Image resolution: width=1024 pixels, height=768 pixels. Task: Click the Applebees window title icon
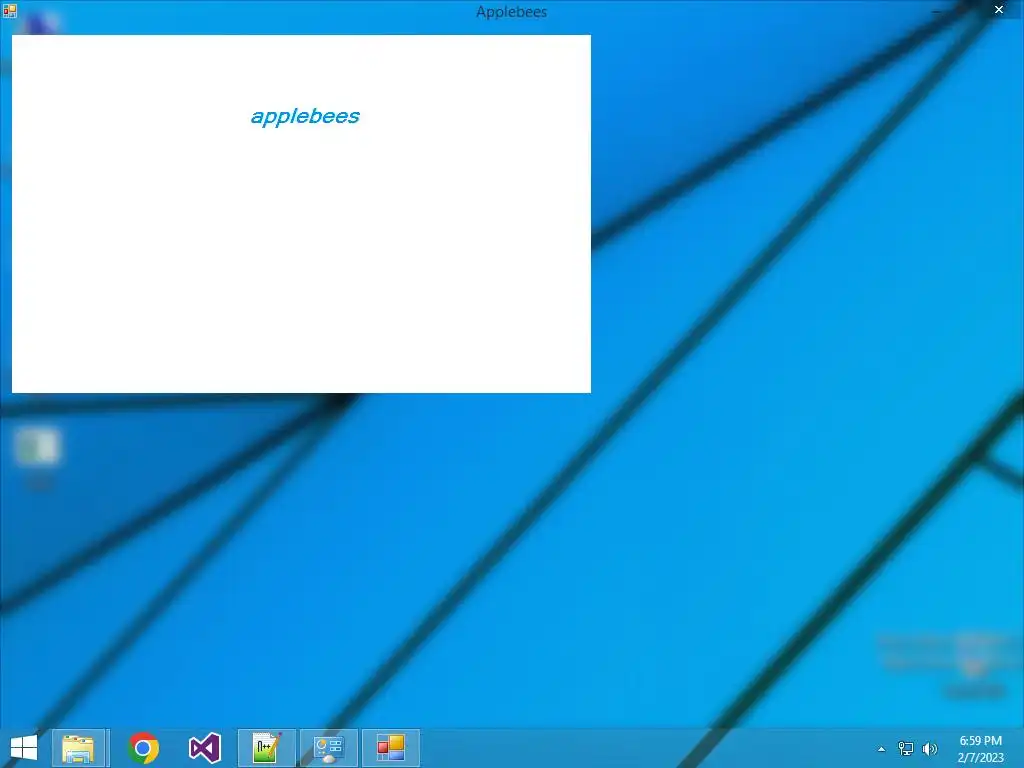coord(9,10)
